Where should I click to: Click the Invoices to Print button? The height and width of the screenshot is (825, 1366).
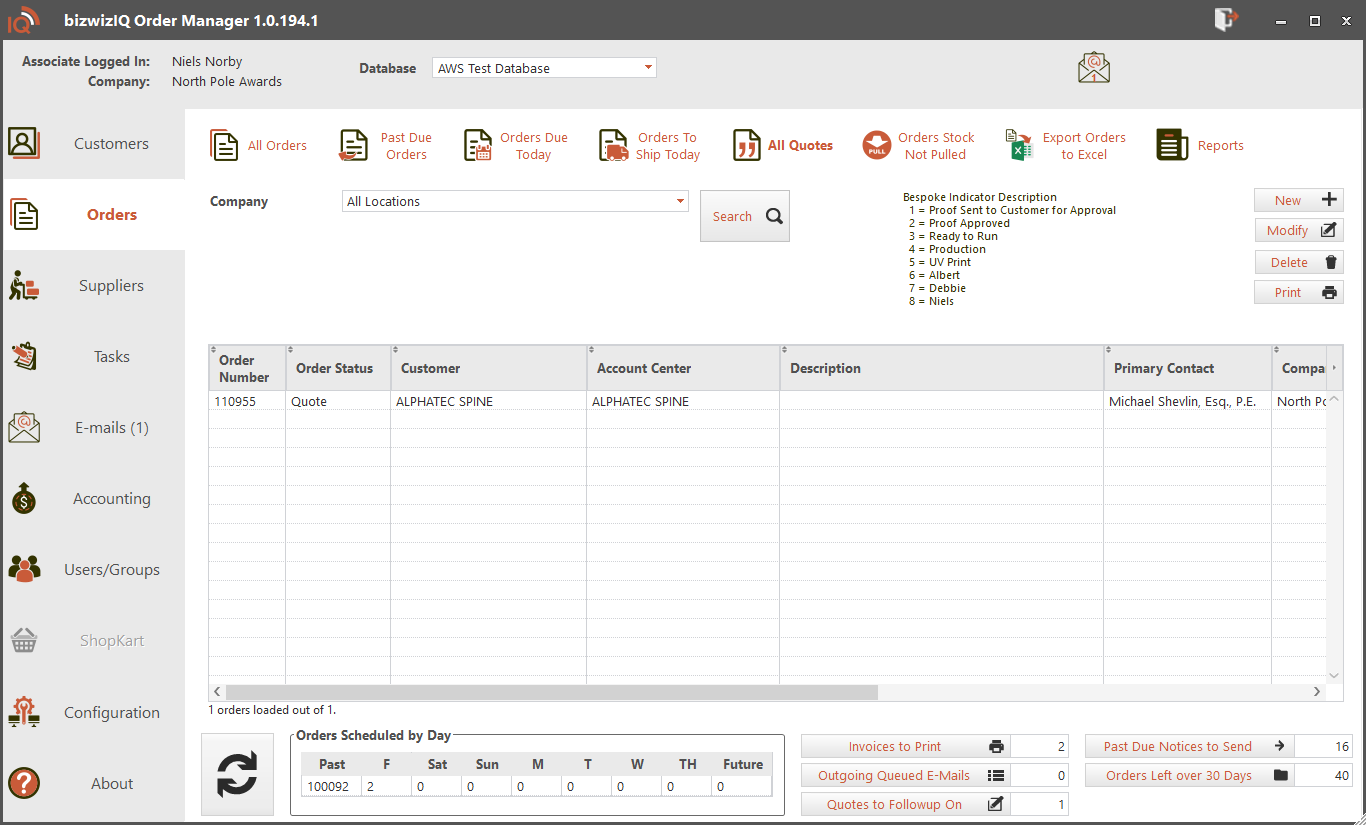[906, 746]
